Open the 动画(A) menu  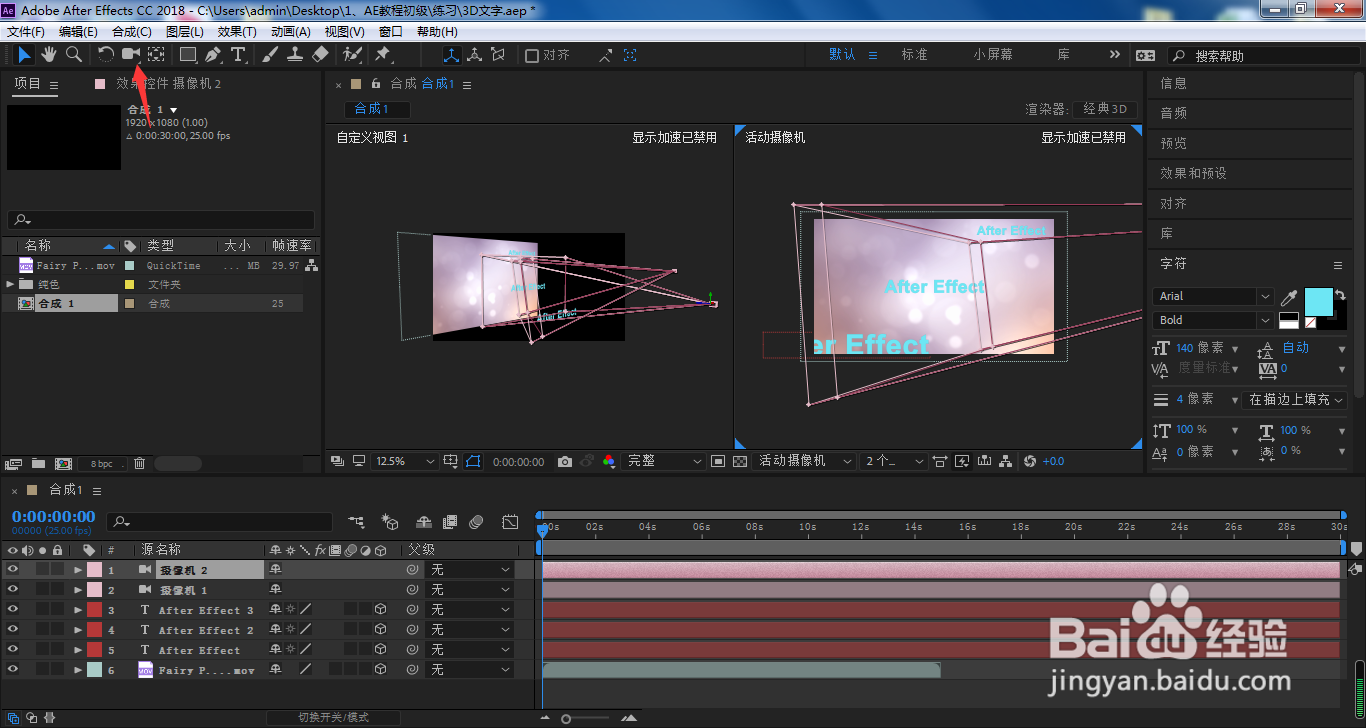291,31
